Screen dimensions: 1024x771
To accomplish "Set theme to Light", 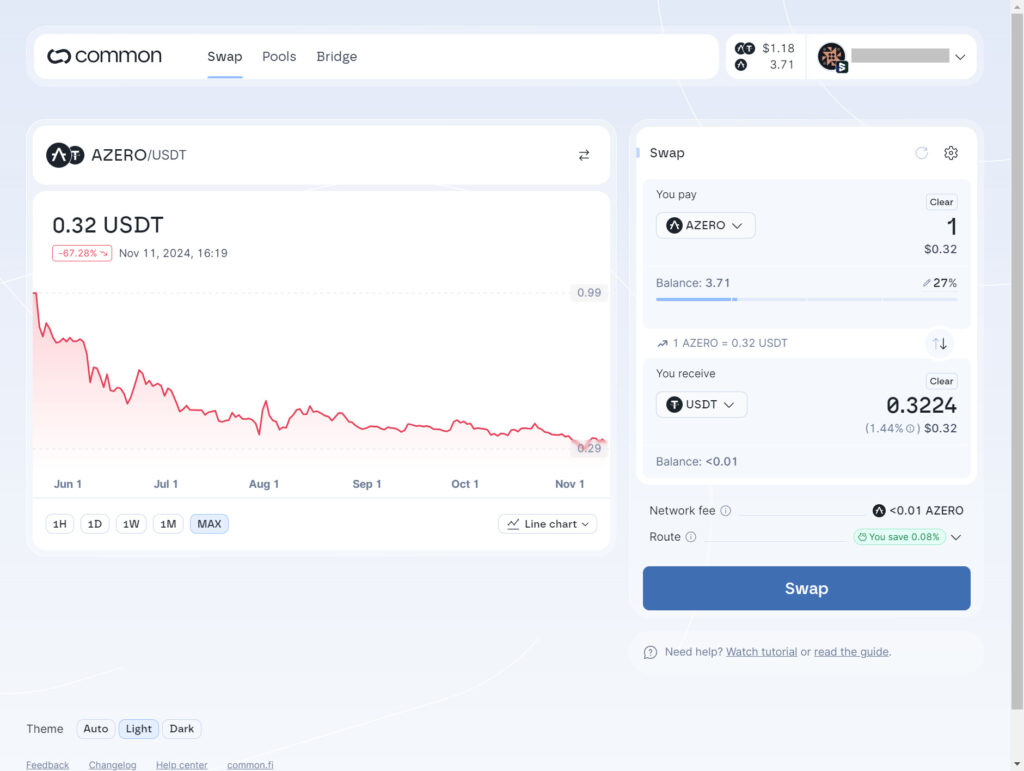I will (138, 729).
